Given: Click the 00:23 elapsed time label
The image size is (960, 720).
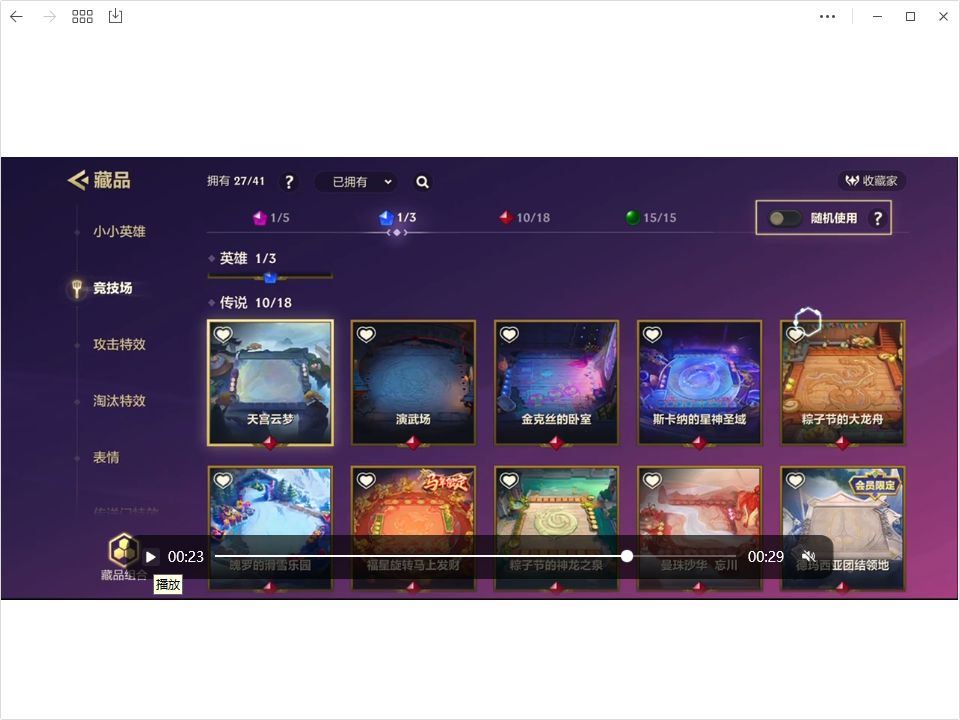Looking at the screenshot, I should tap(186, 557).
